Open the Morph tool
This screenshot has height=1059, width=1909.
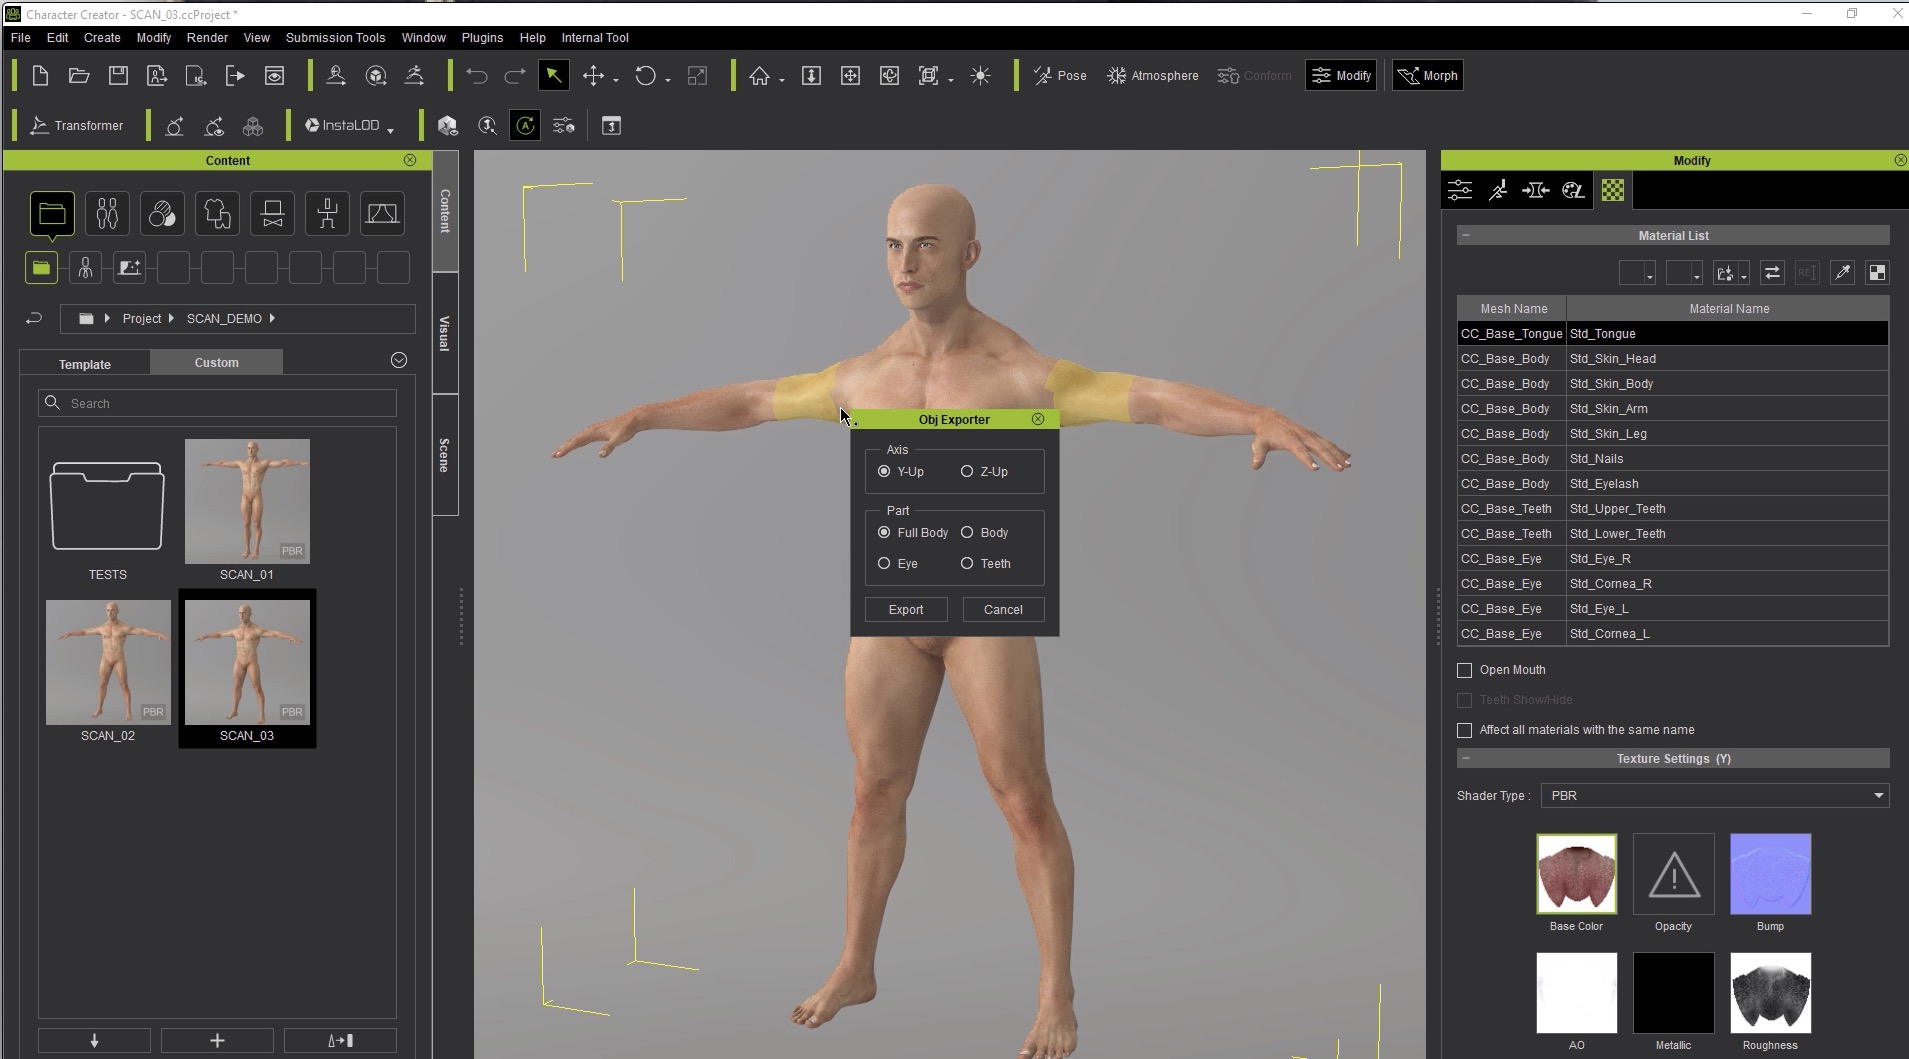pyautogui.click(x=1428, y=76)
